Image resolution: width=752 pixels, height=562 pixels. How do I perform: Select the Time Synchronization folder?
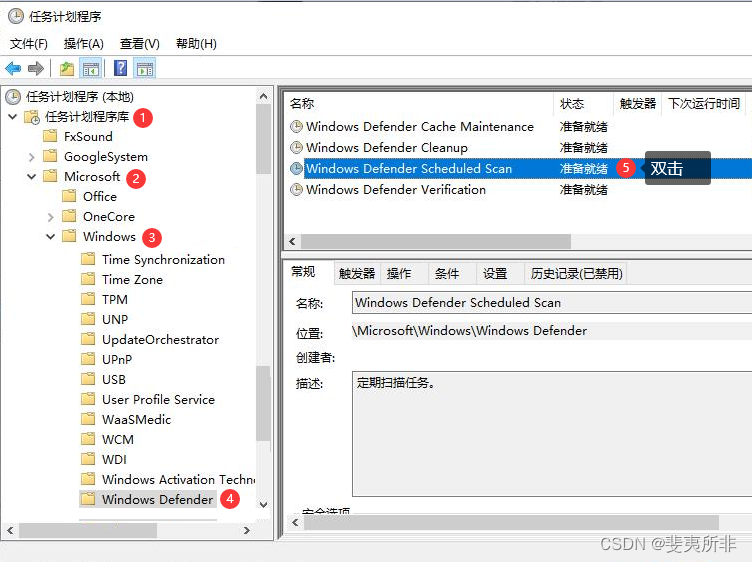pos(163,259)
